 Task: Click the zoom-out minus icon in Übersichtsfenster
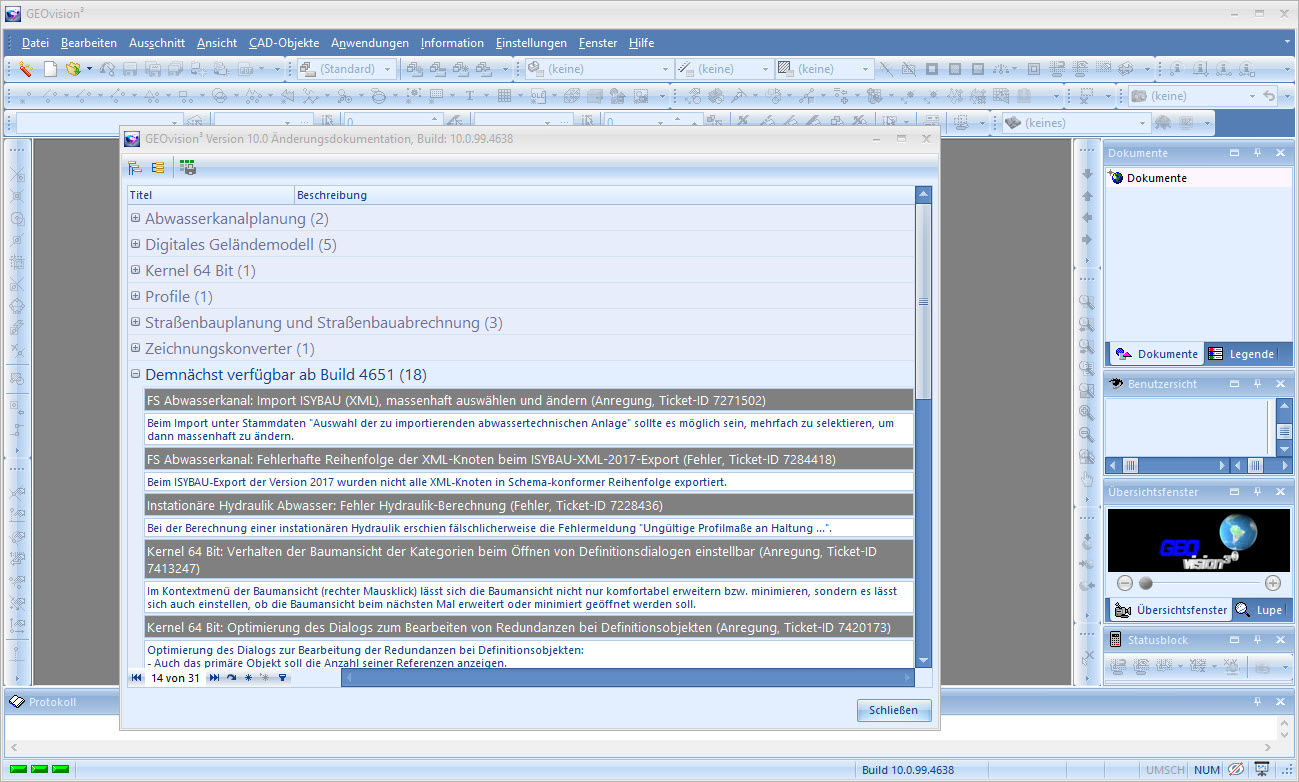[1125, 583]
